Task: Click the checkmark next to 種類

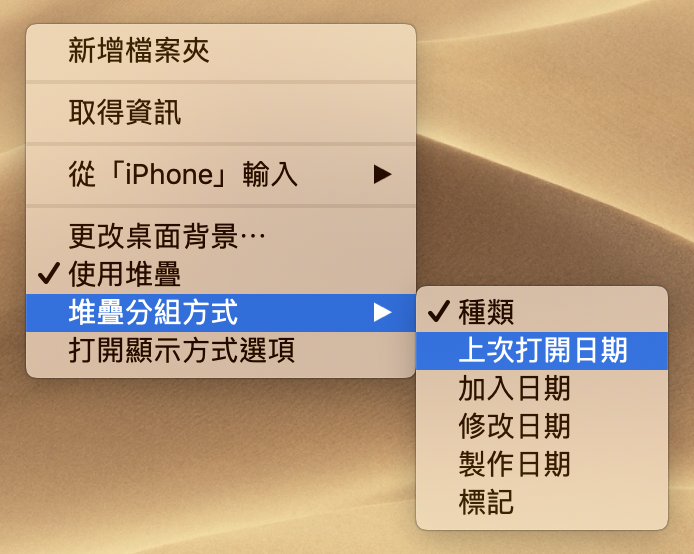Action: 439,312
